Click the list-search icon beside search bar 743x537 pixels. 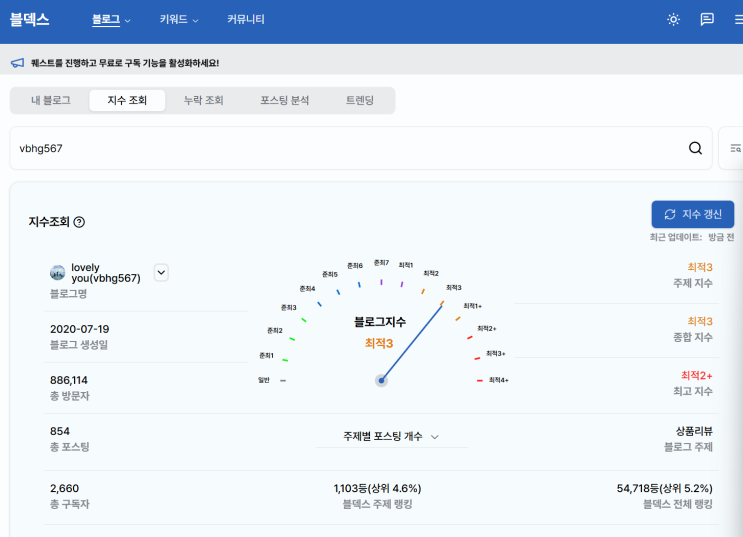tap(735, 148)
